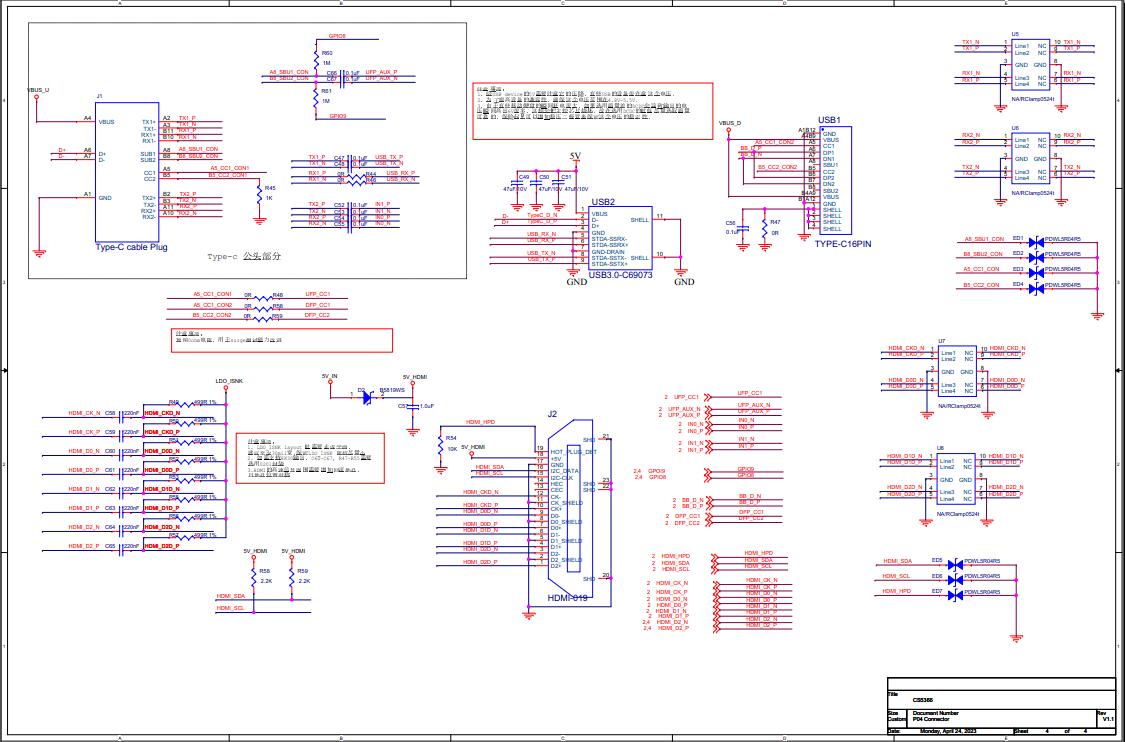This screenshot has height=742, width=1125.
Task: Select the U7 ESD protection chip
Action: coord(957,370)
